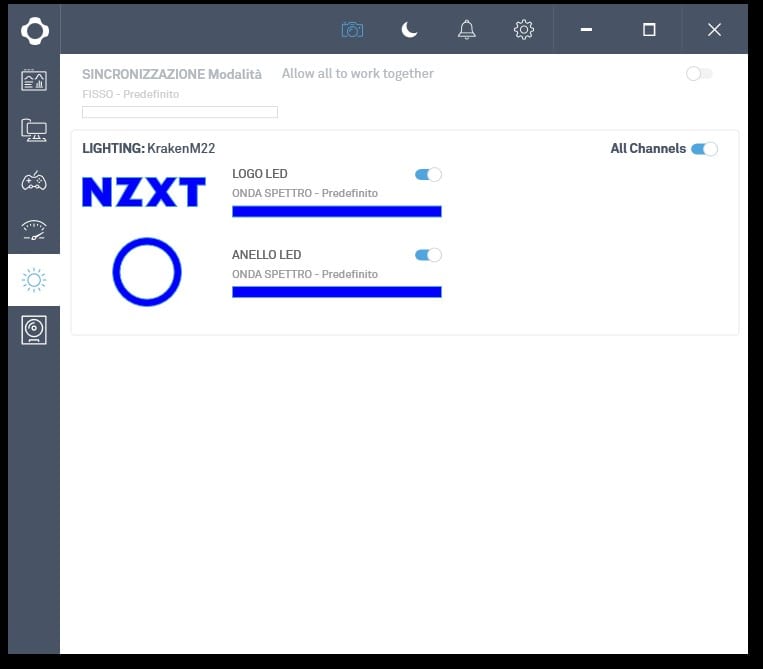Select the lighting sun sidebar icon
The height and width of the screenshot is (669, 763).
pos(34,280)
